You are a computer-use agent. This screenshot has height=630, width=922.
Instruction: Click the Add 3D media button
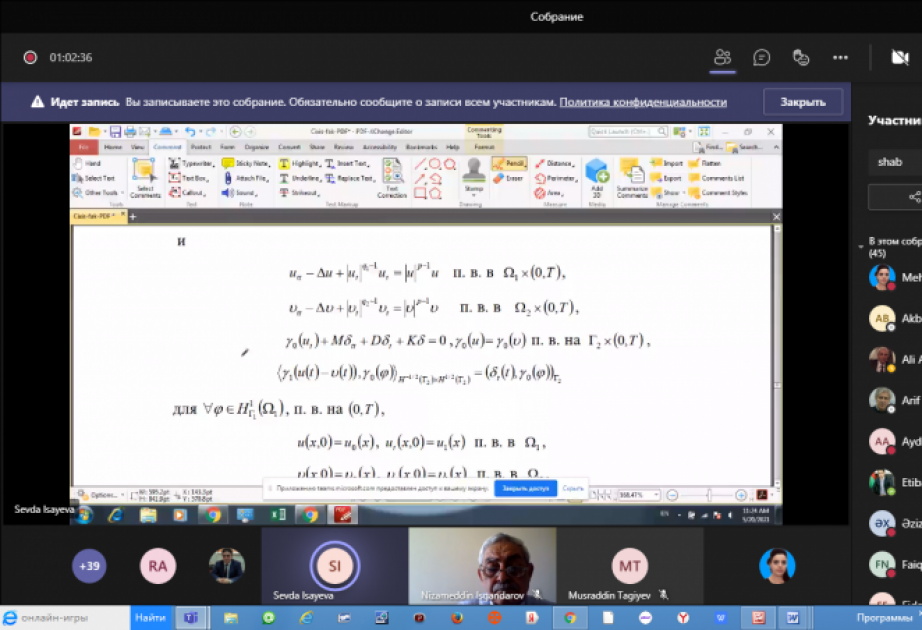[597, 178]
